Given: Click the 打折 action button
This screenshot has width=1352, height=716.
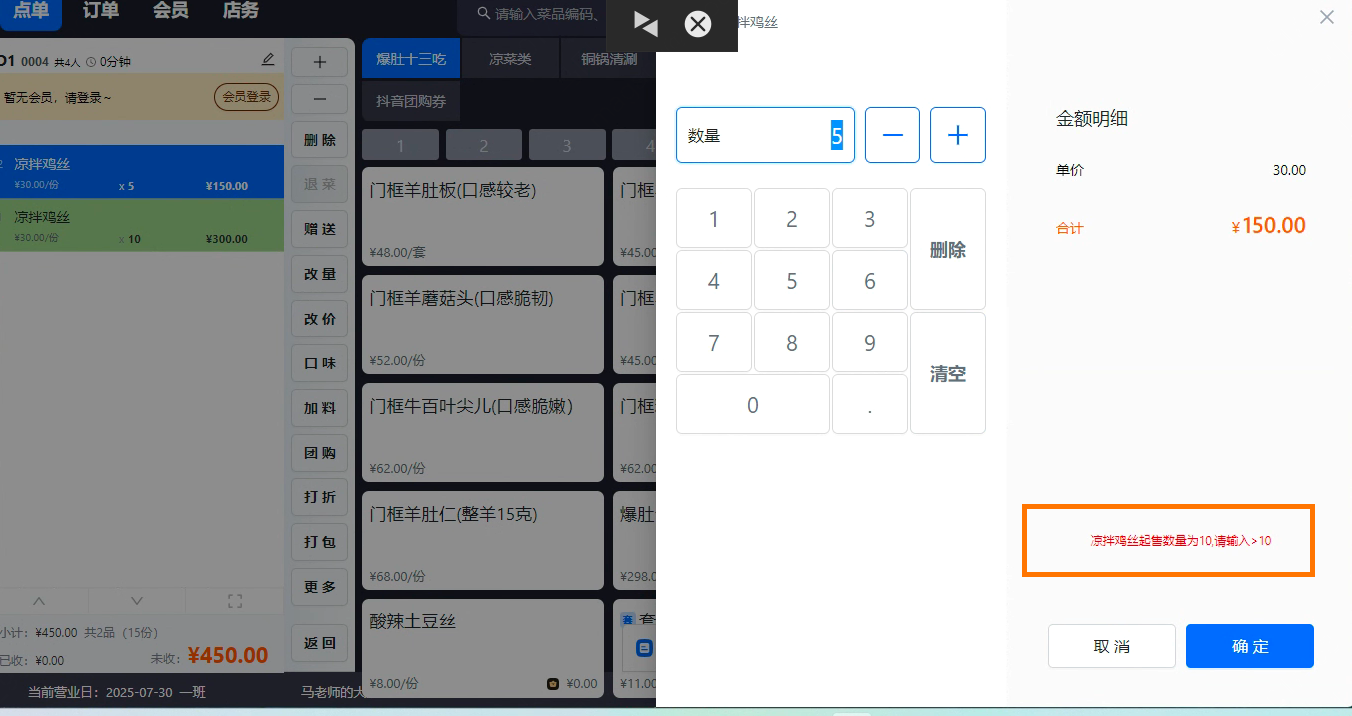Looking at the screenshot, I should click(x=320, y=497).
